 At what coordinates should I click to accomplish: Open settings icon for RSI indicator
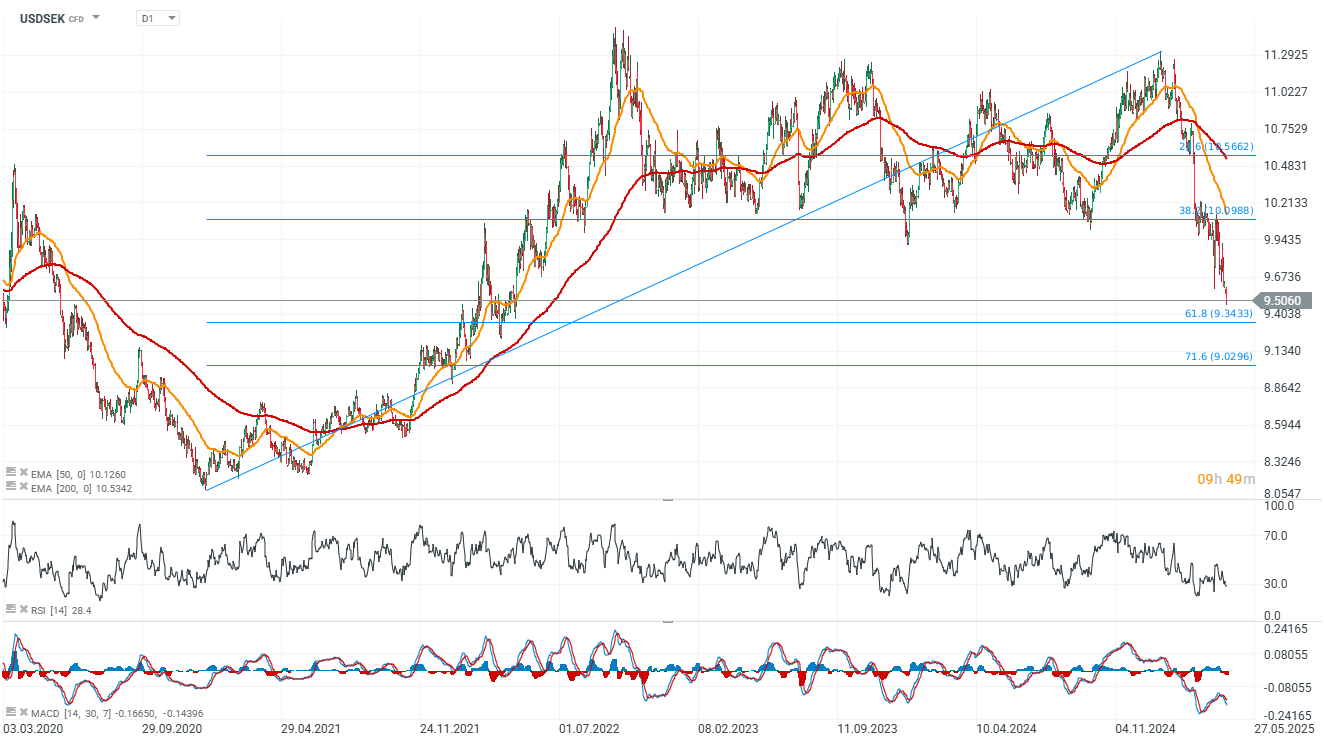10,609
